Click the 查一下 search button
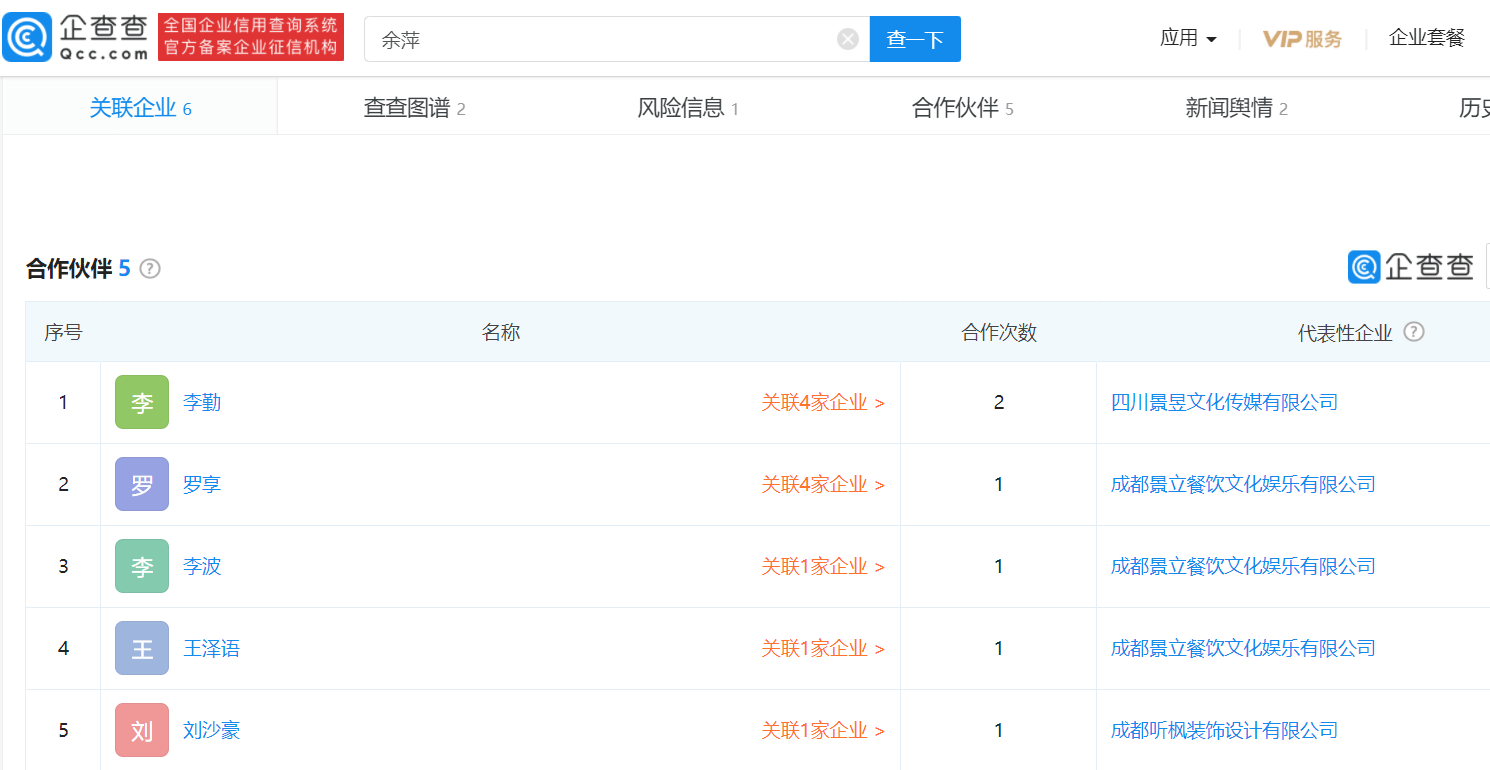Image resolution: width=1490 pixels, height=770 pixels. 915,39
